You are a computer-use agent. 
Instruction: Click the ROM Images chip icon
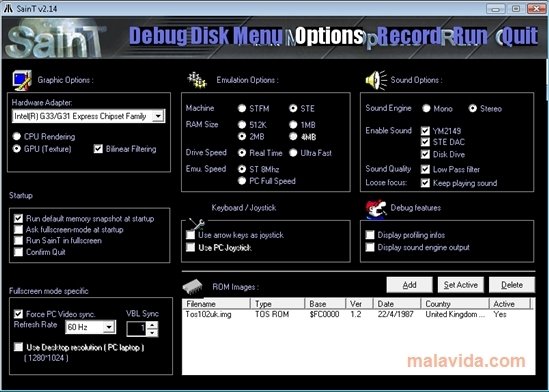[x=193, y=287]
